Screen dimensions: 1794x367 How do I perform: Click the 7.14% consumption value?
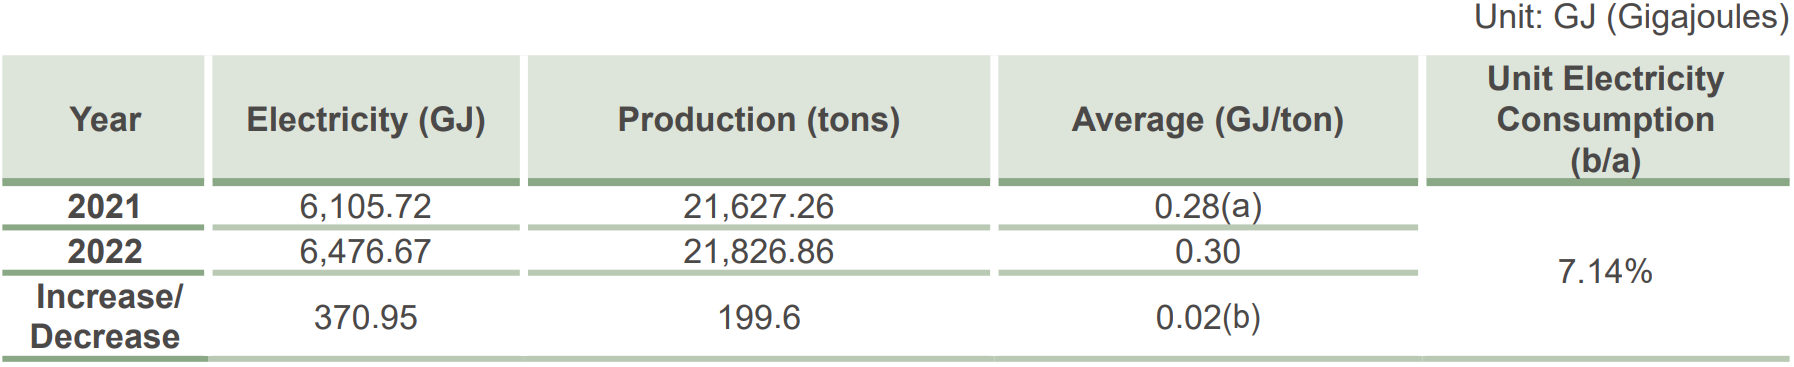[x=1606, y=271]
